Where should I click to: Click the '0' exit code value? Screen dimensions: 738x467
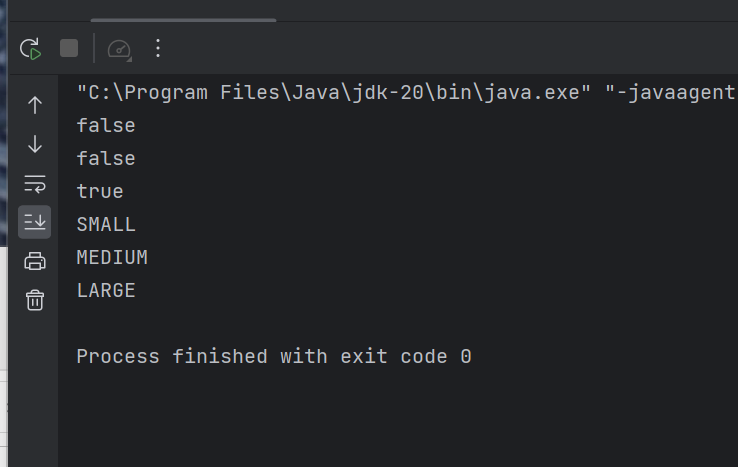466,357
